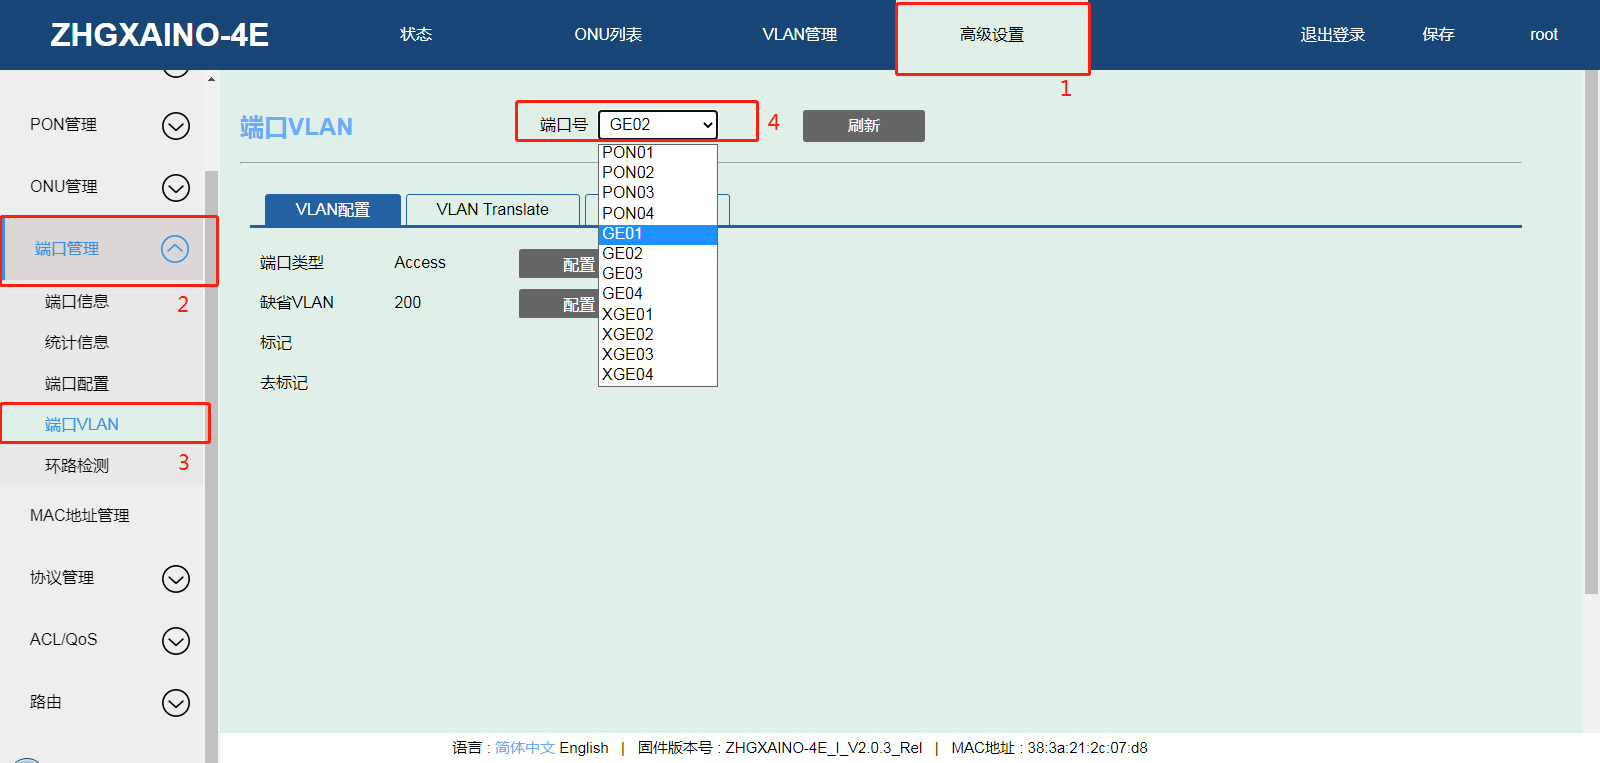Screen dimensions: 1600x763
Task: Open the ONU列表 top menu
Action: 607,35
